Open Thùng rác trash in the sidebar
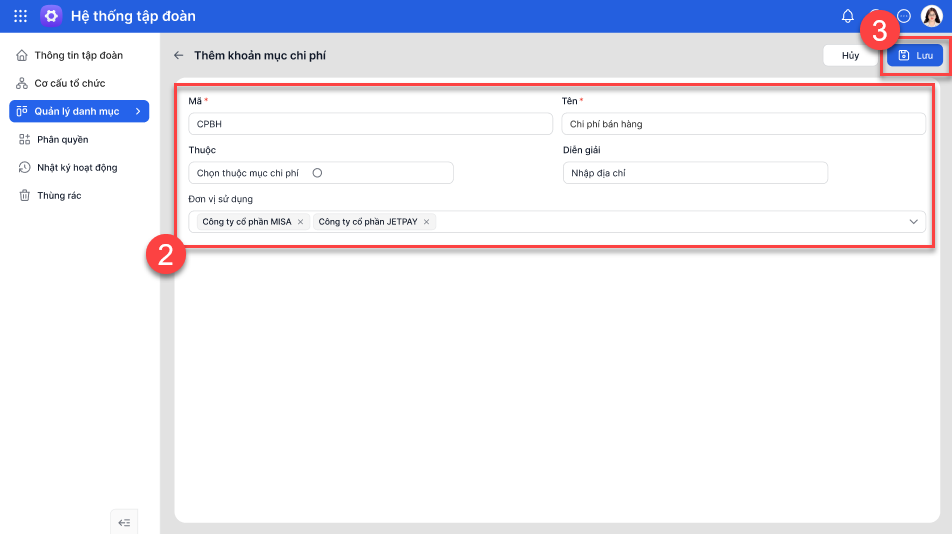 coord(59,195)
